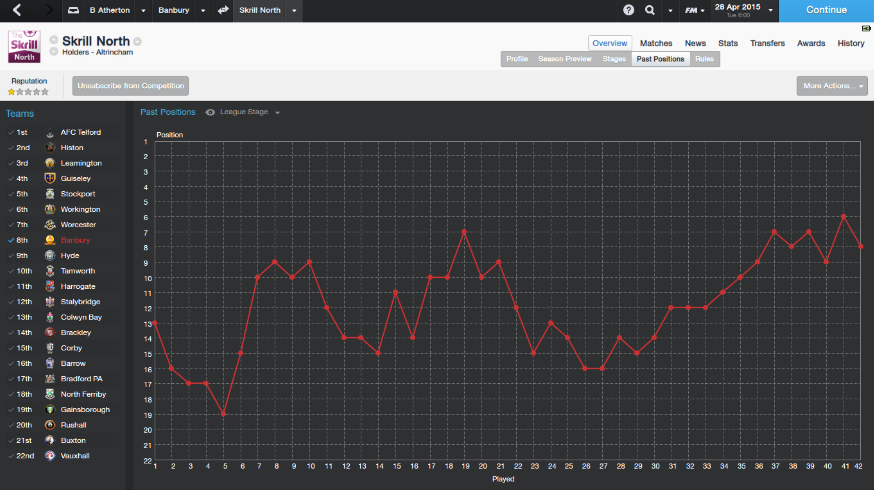
Task: Click Tamworth club badge
Action: 50,271
